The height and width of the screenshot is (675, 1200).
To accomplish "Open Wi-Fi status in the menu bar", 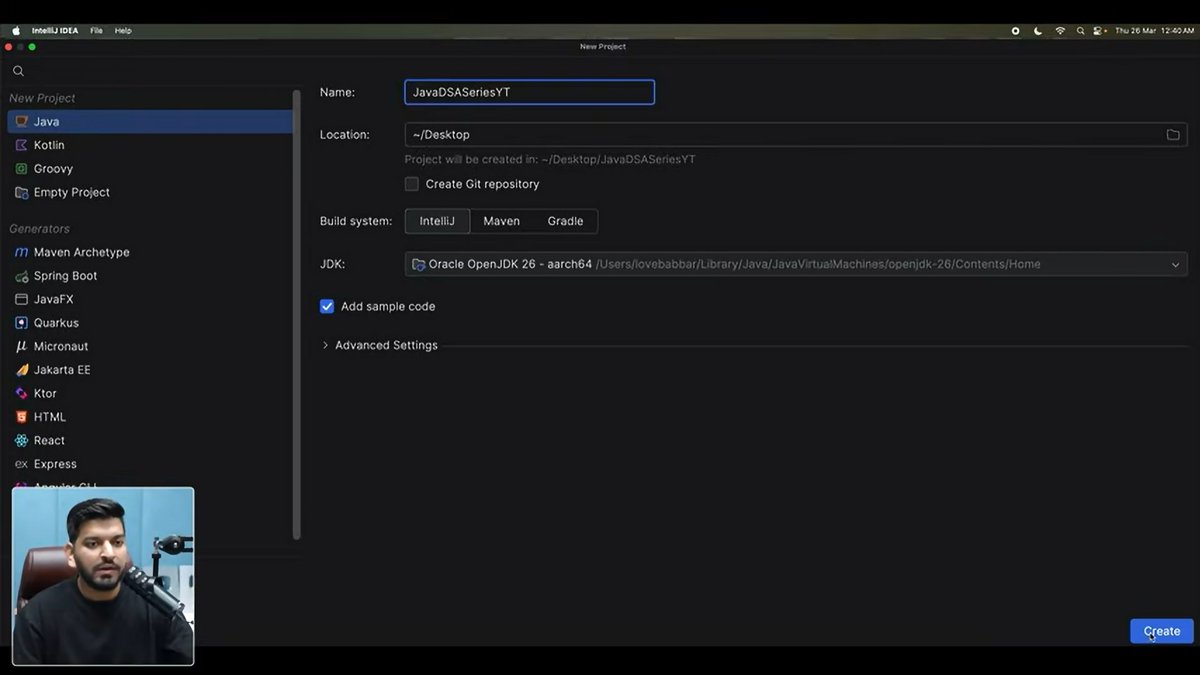I will point(1060,31).
